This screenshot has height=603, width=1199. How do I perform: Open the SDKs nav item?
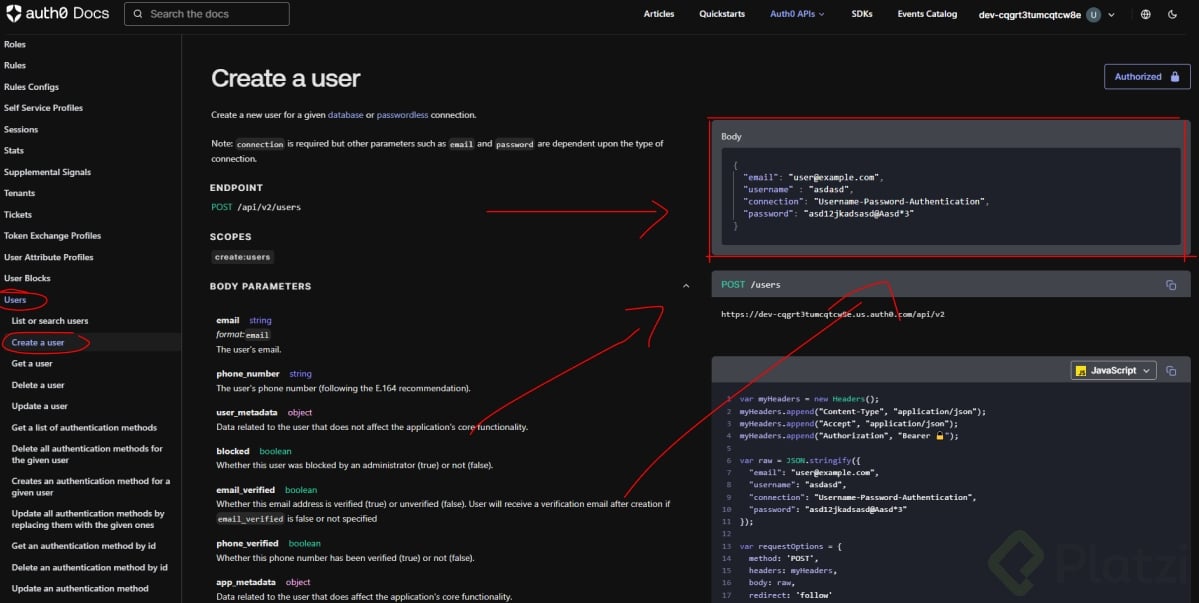(862, 14)
